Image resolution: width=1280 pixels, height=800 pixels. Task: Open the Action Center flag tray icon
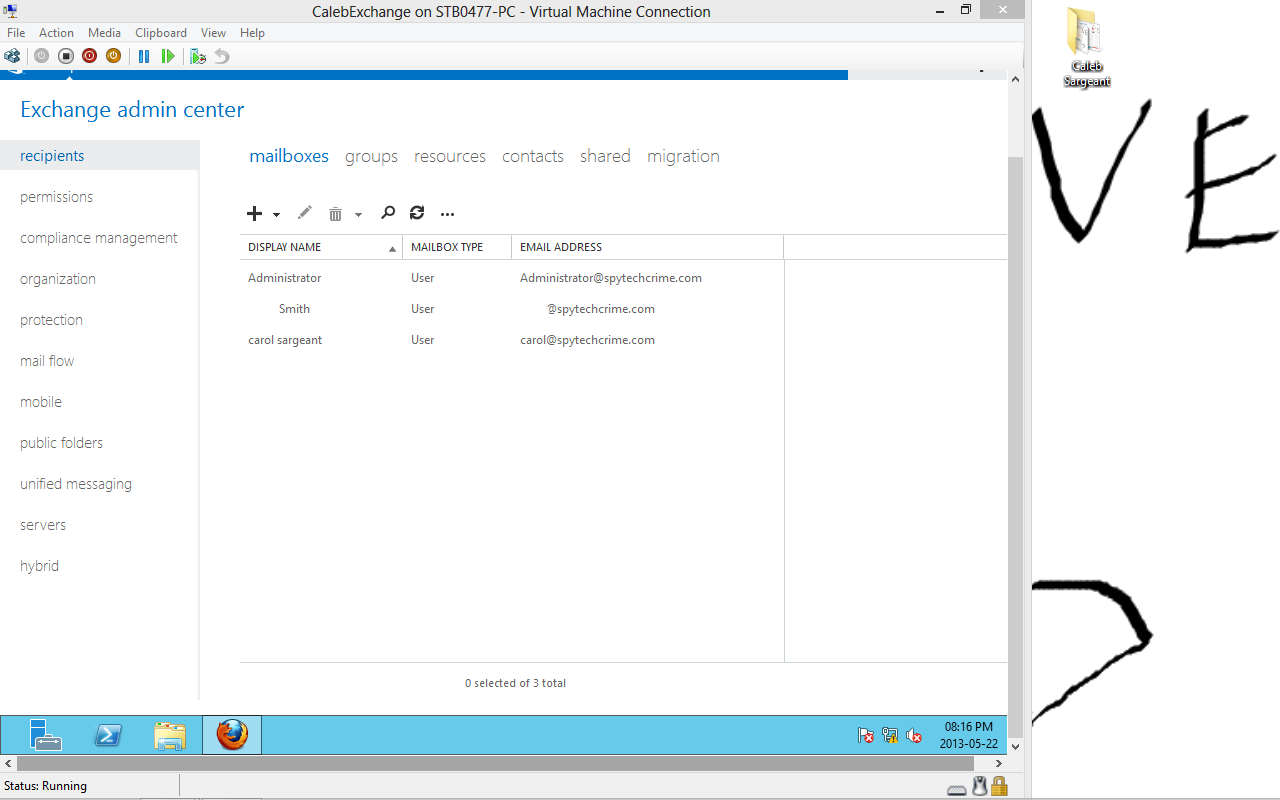(866, 735)
